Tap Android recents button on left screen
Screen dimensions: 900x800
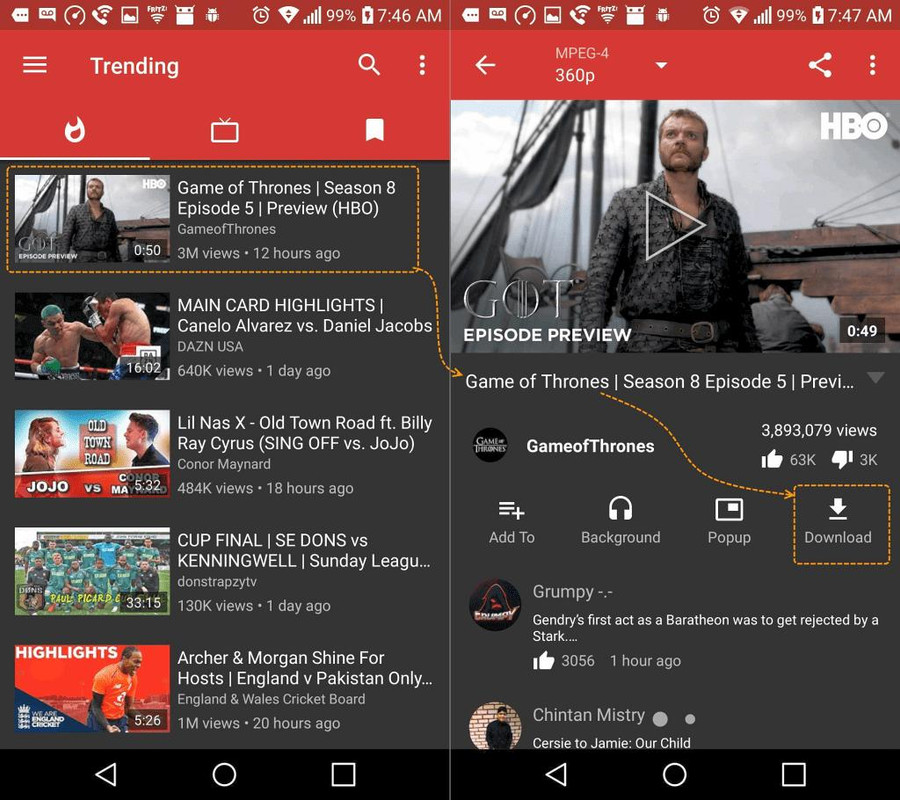343,774
